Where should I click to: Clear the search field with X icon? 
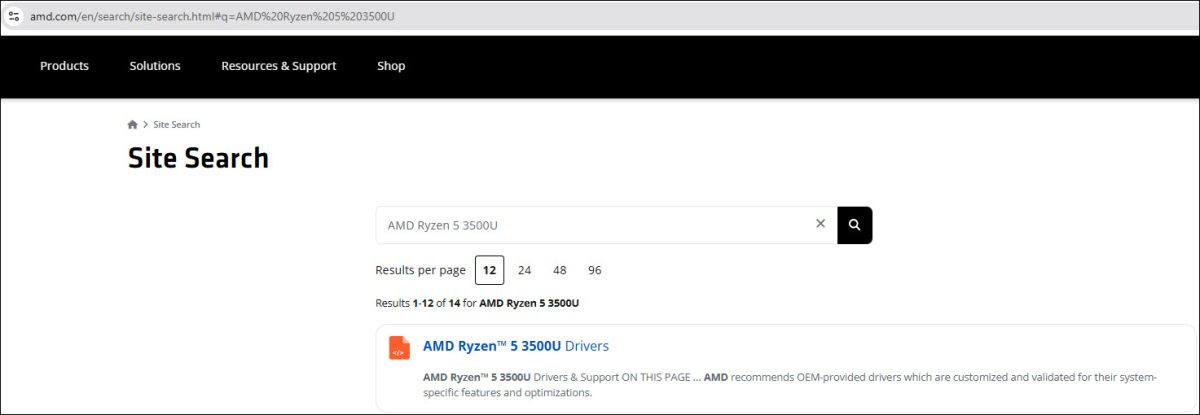pos(820,224)
